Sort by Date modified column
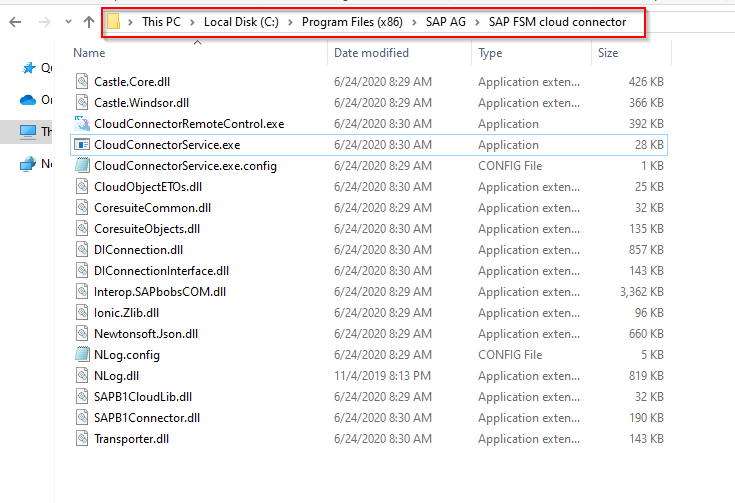The height and width of the screenshot is (503, 735). pos(371,53)
